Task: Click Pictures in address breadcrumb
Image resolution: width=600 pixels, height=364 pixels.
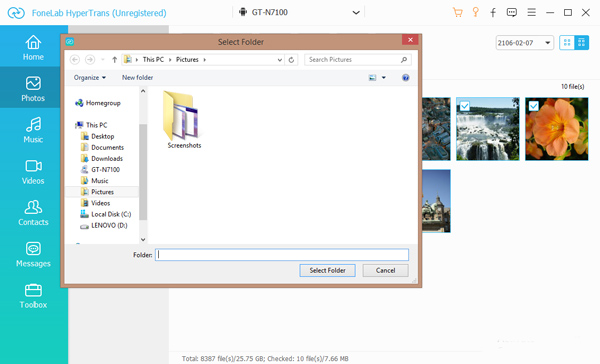Action: (187, 60)
